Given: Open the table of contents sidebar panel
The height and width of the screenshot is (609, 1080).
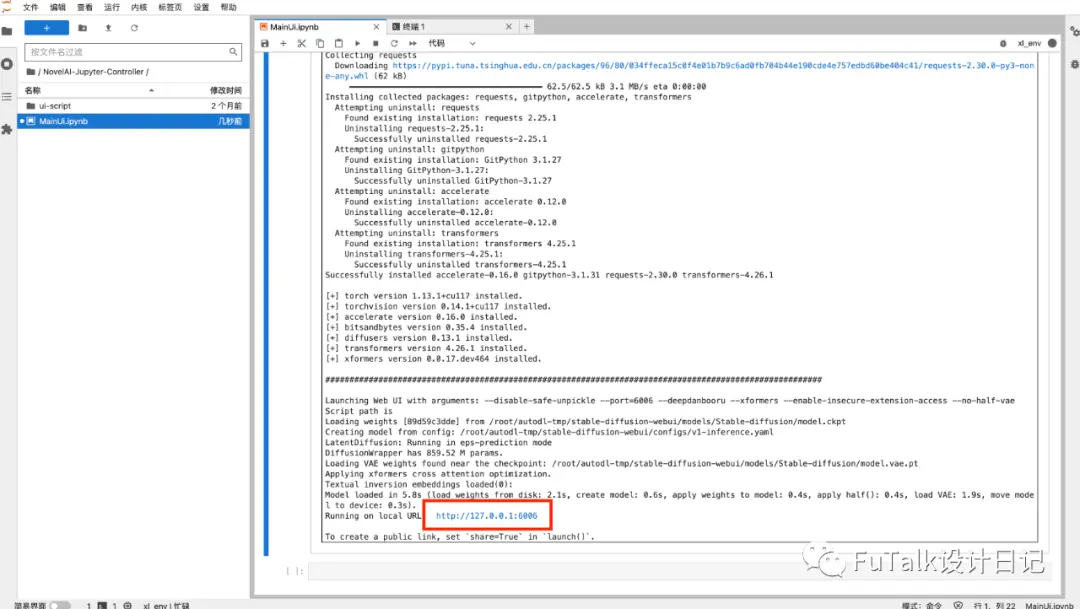Looking at the screenshot, I should click(x=7, y=97).
